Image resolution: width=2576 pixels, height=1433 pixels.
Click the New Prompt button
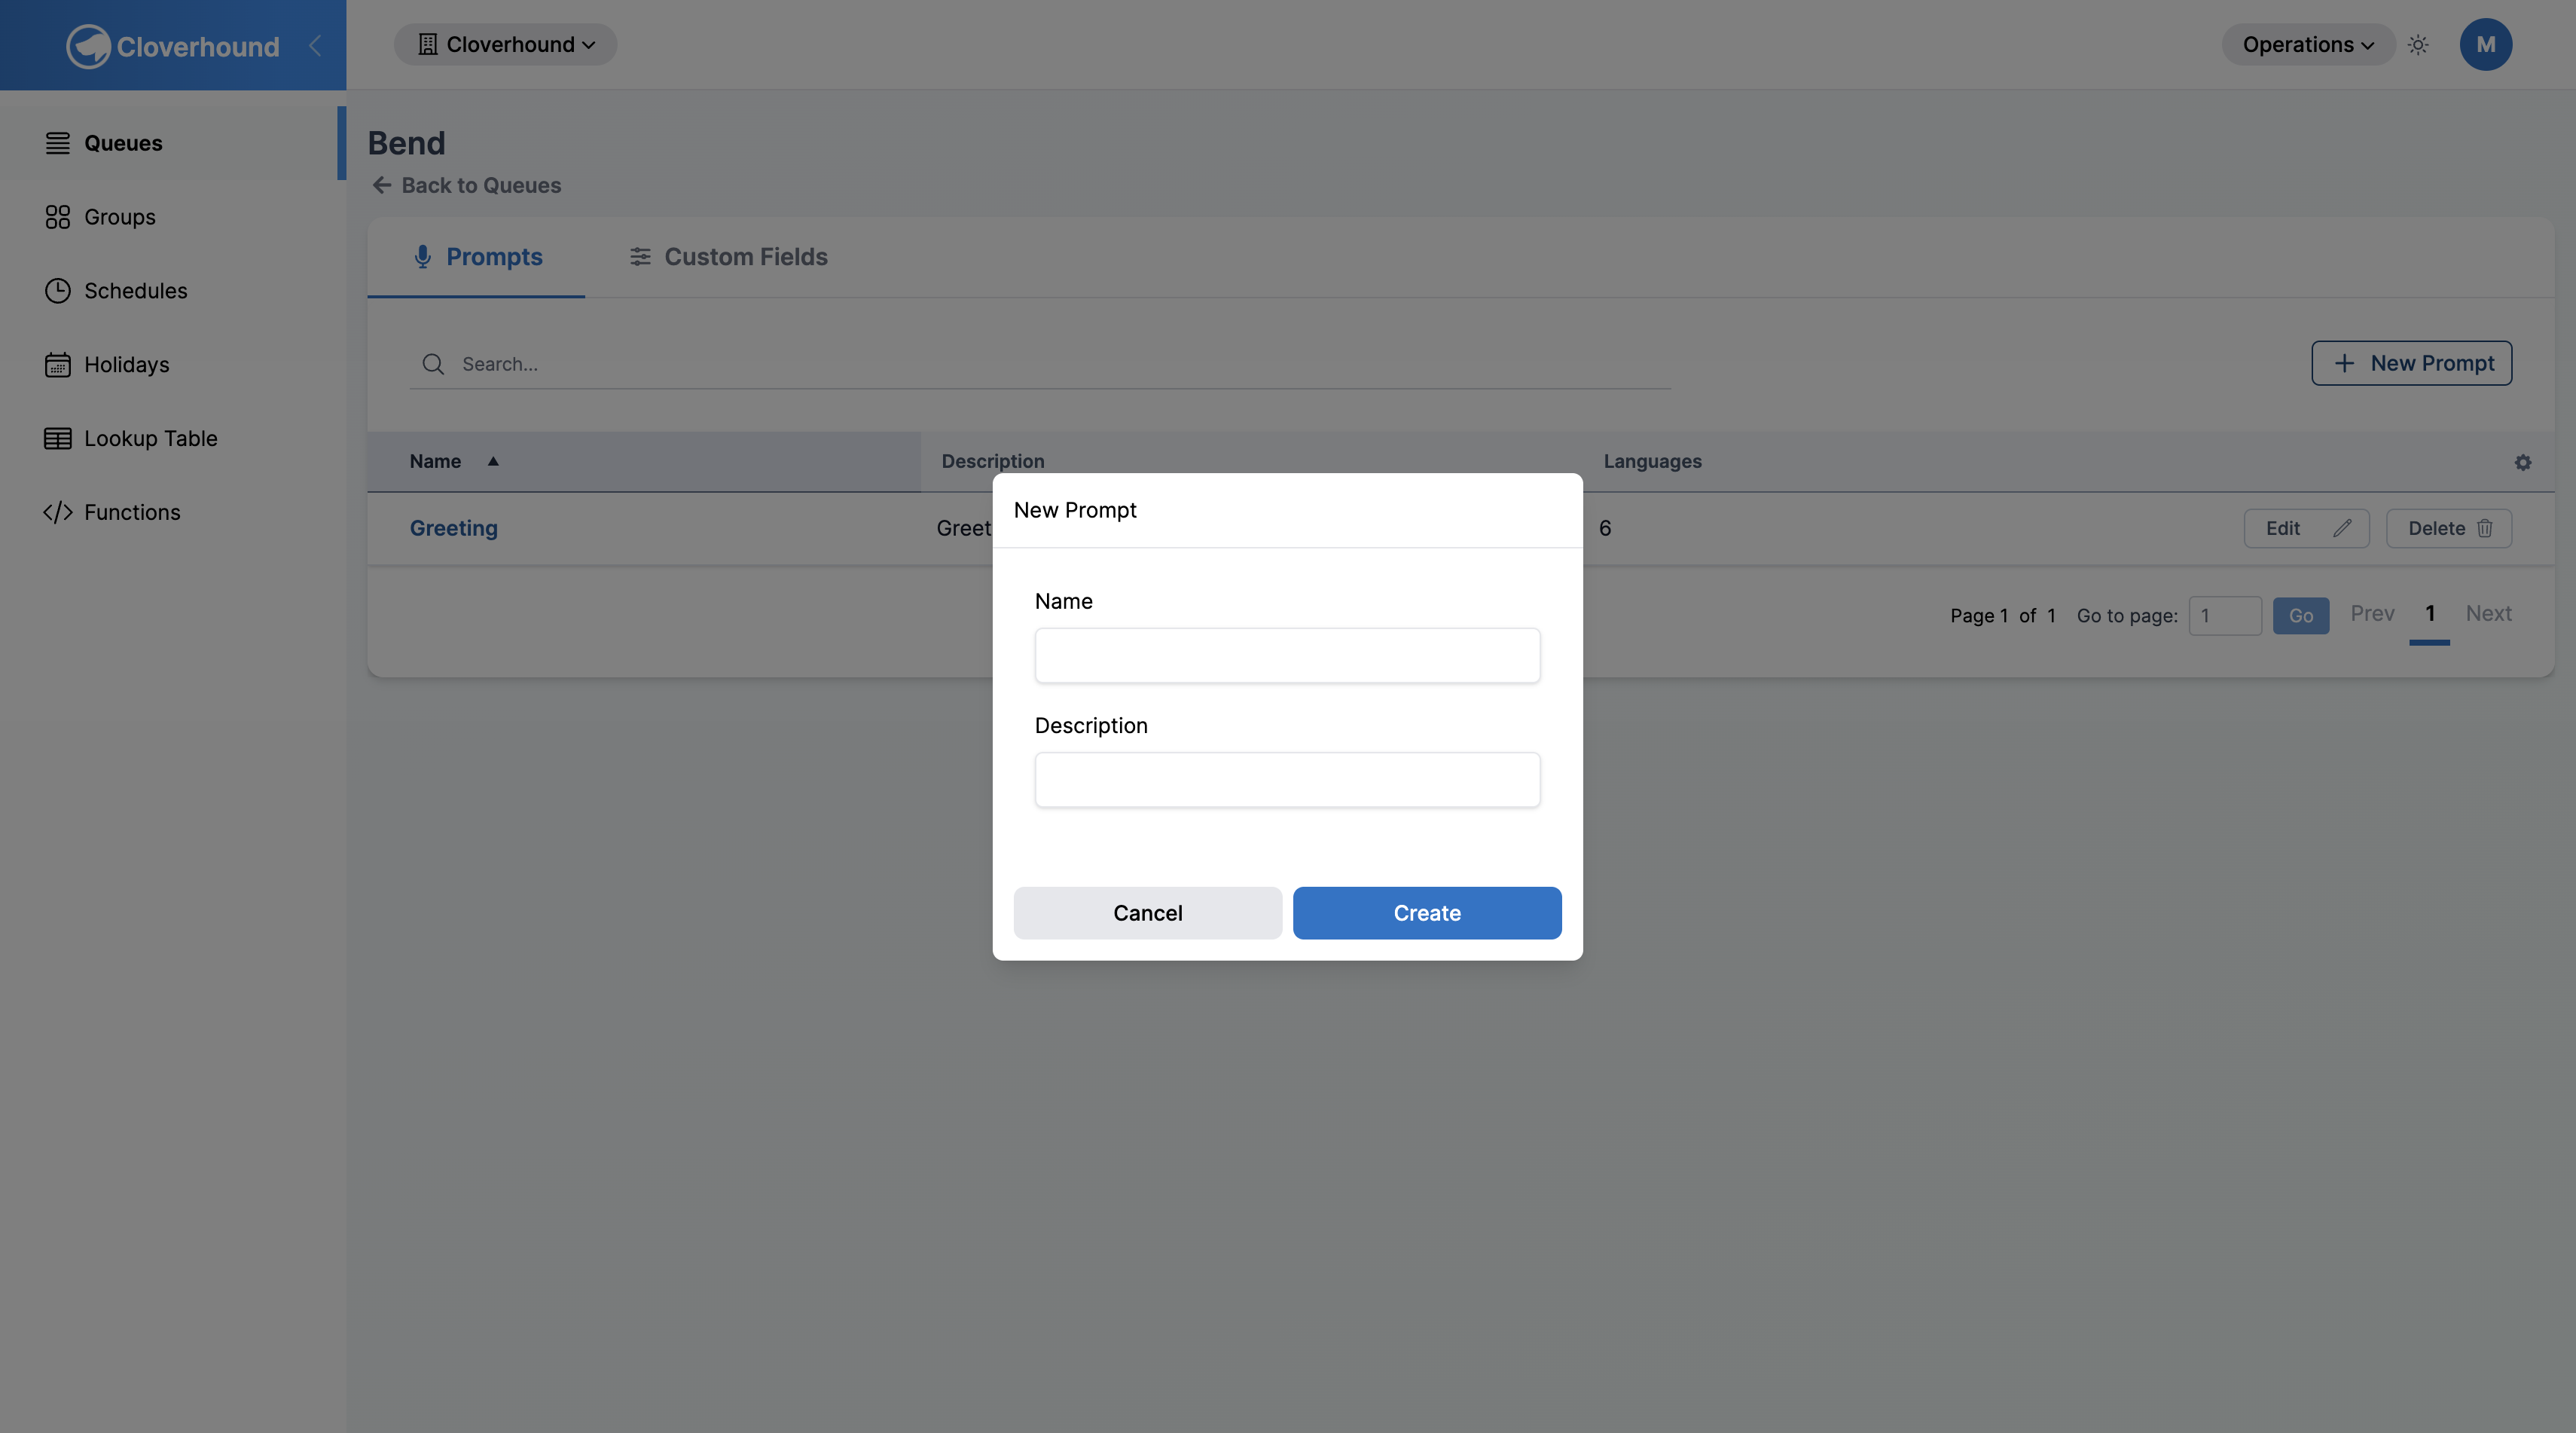[2412, 363]
